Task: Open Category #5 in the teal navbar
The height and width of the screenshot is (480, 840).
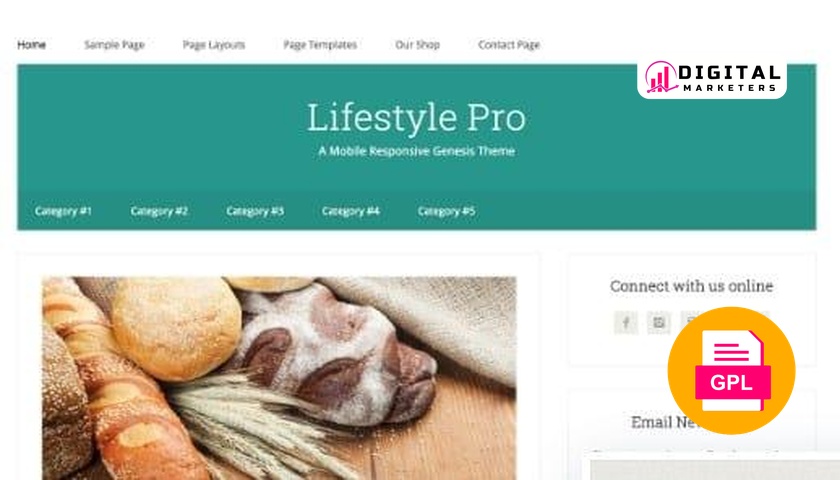Action: 446,211
